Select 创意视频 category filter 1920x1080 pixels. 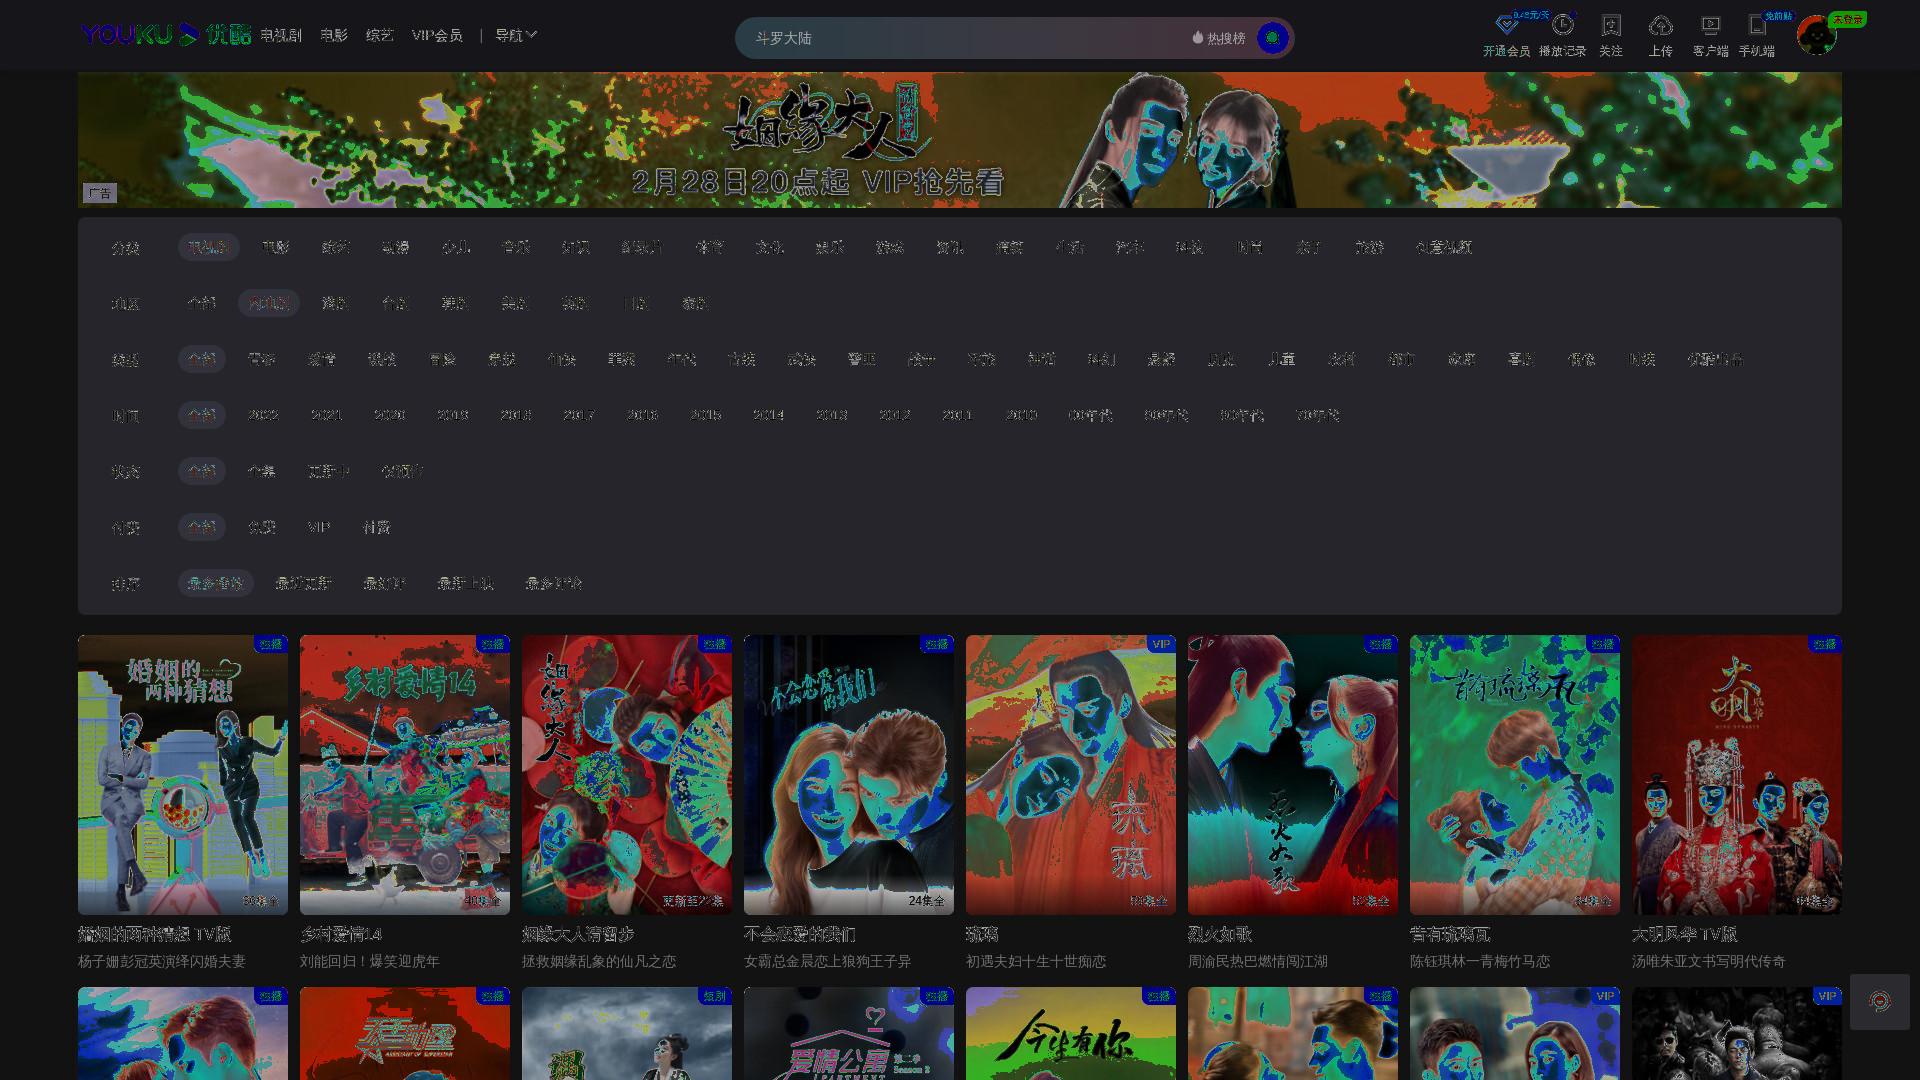(x=1443, y=247)
